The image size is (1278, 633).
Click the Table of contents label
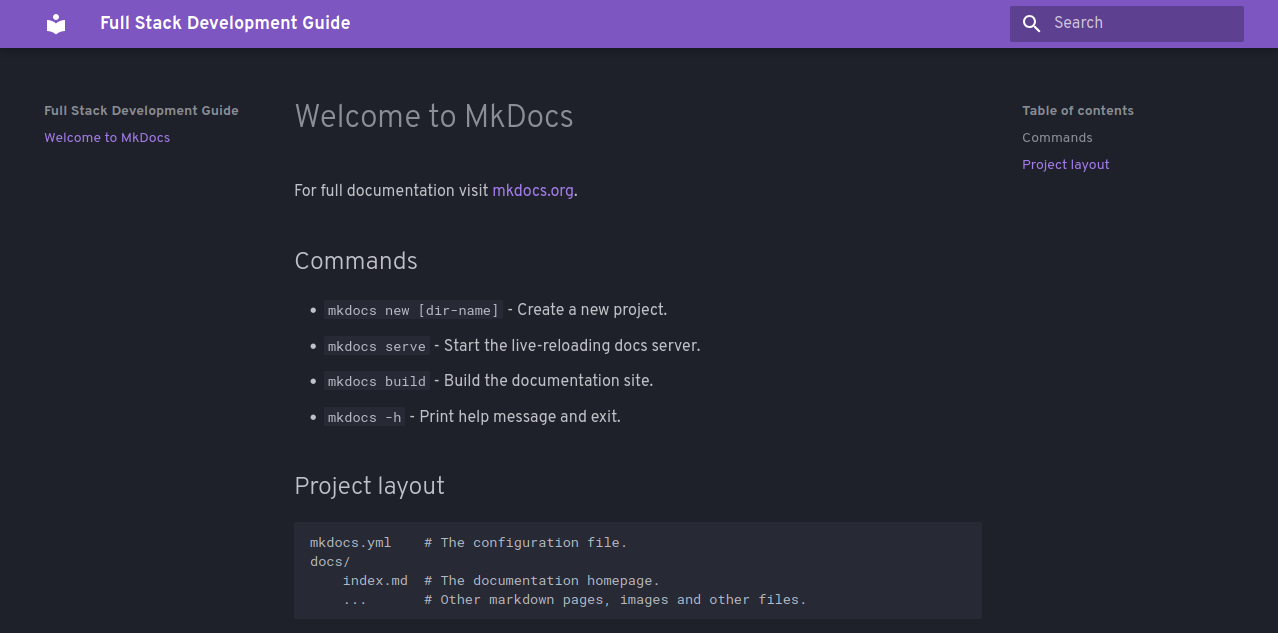point(1078,111)
